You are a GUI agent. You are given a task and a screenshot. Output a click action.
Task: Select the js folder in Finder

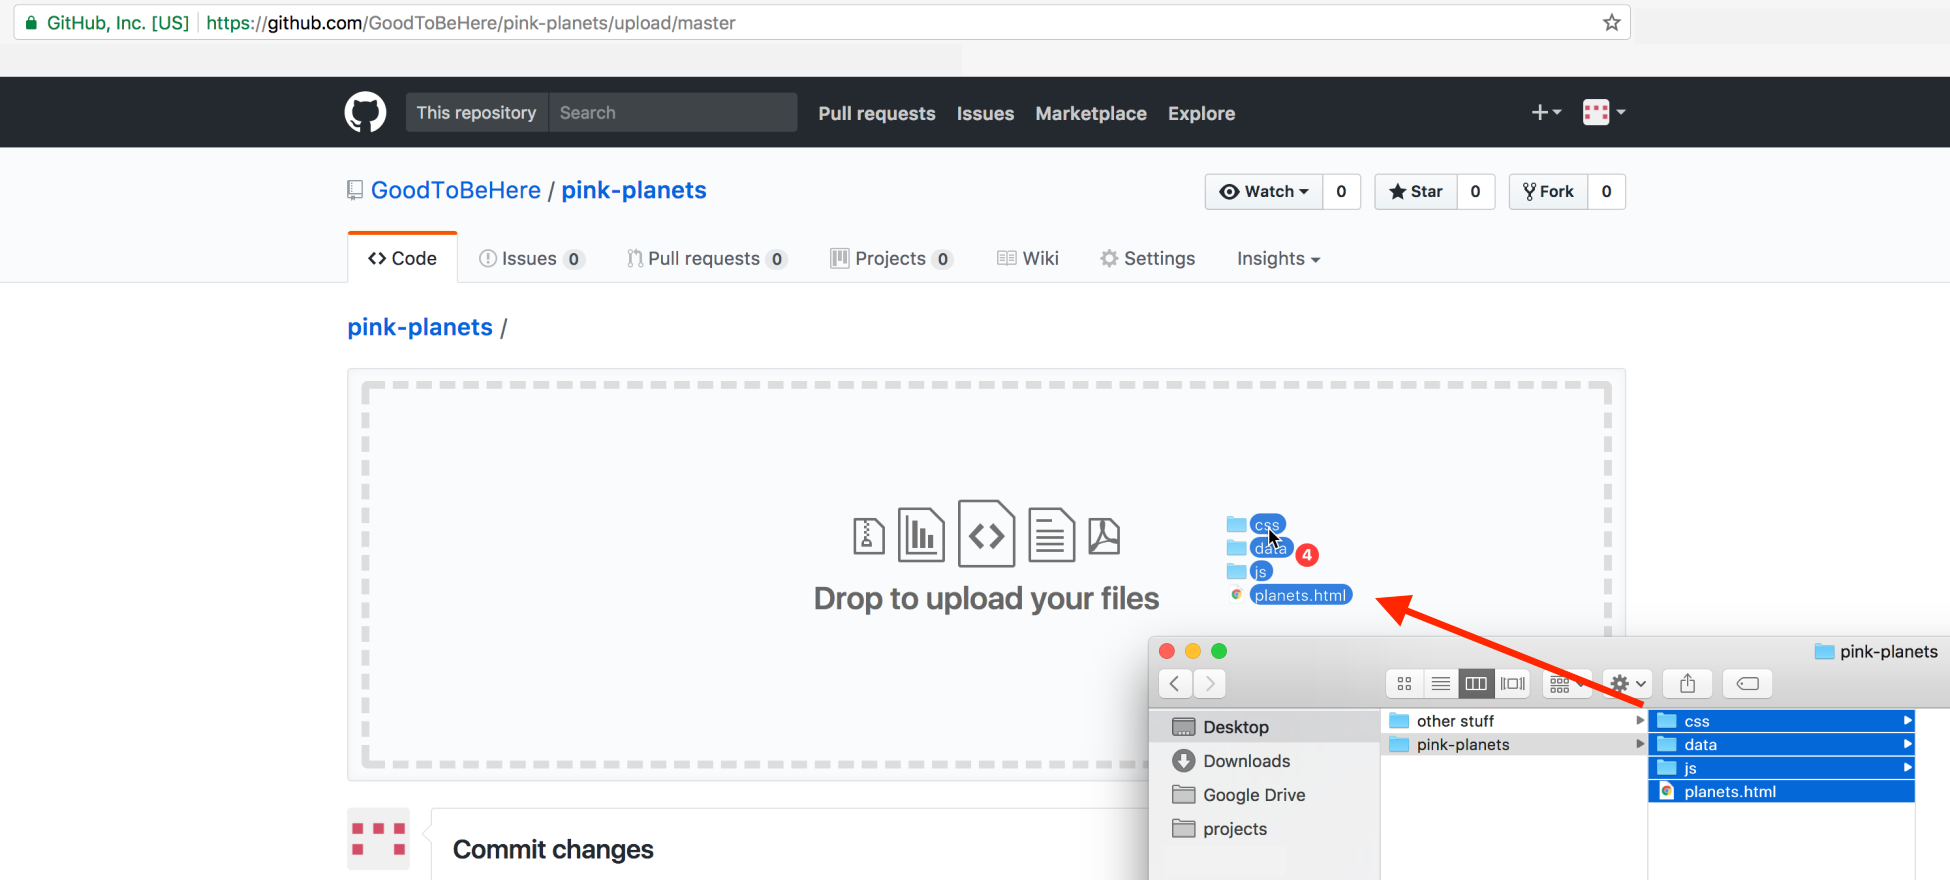coord(1781,768)
